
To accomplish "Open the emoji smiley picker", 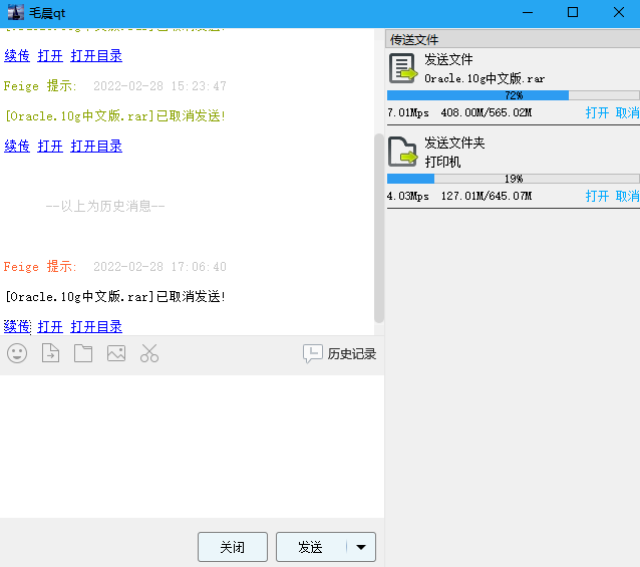I will click(x=17, y=353).
